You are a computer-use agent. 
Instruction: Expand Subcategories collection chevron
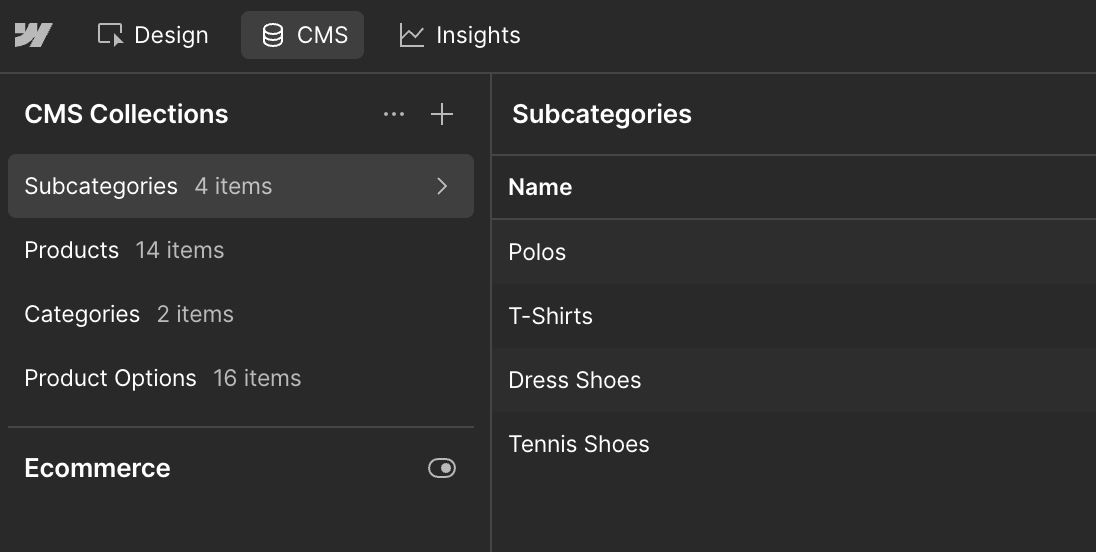point(442,186)
